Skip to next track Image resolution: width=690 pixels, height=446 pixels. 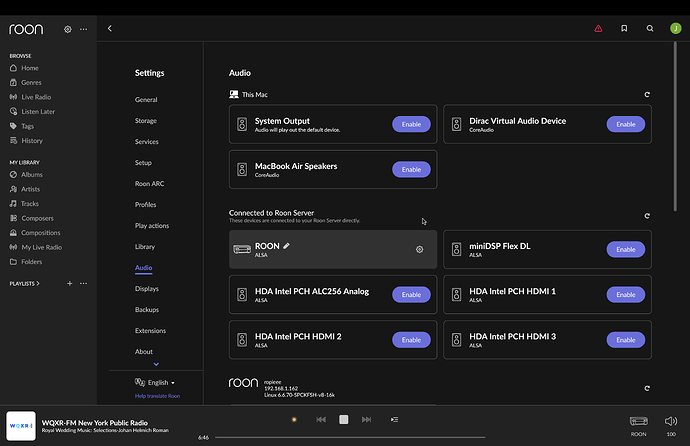[366, 420]
